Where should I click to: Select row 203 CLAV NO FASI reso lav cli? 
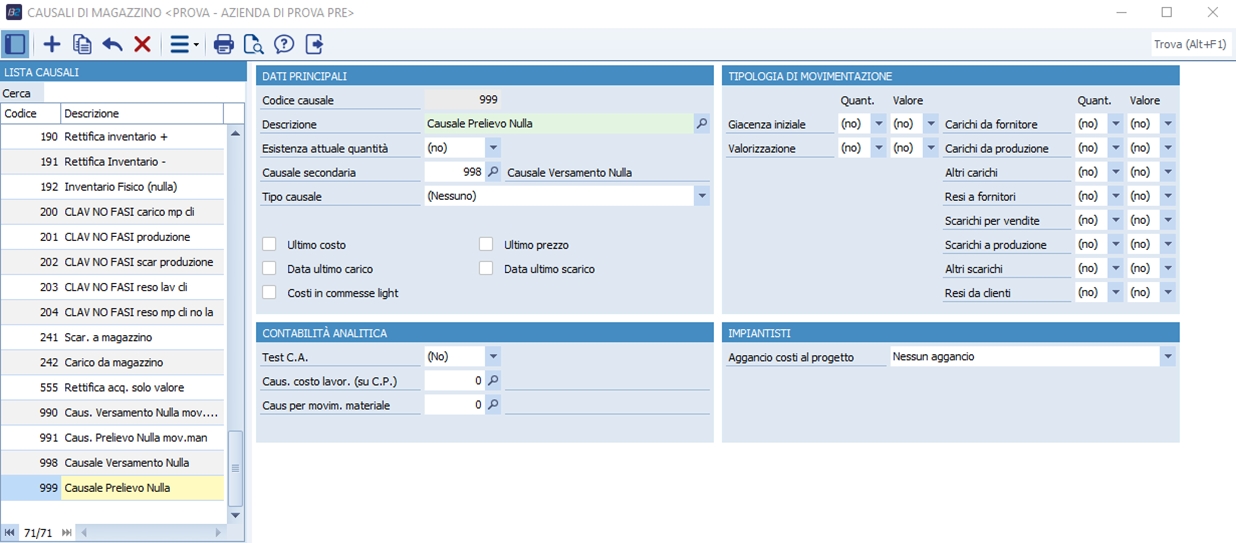pyautogui.click(x=113, y=287)
